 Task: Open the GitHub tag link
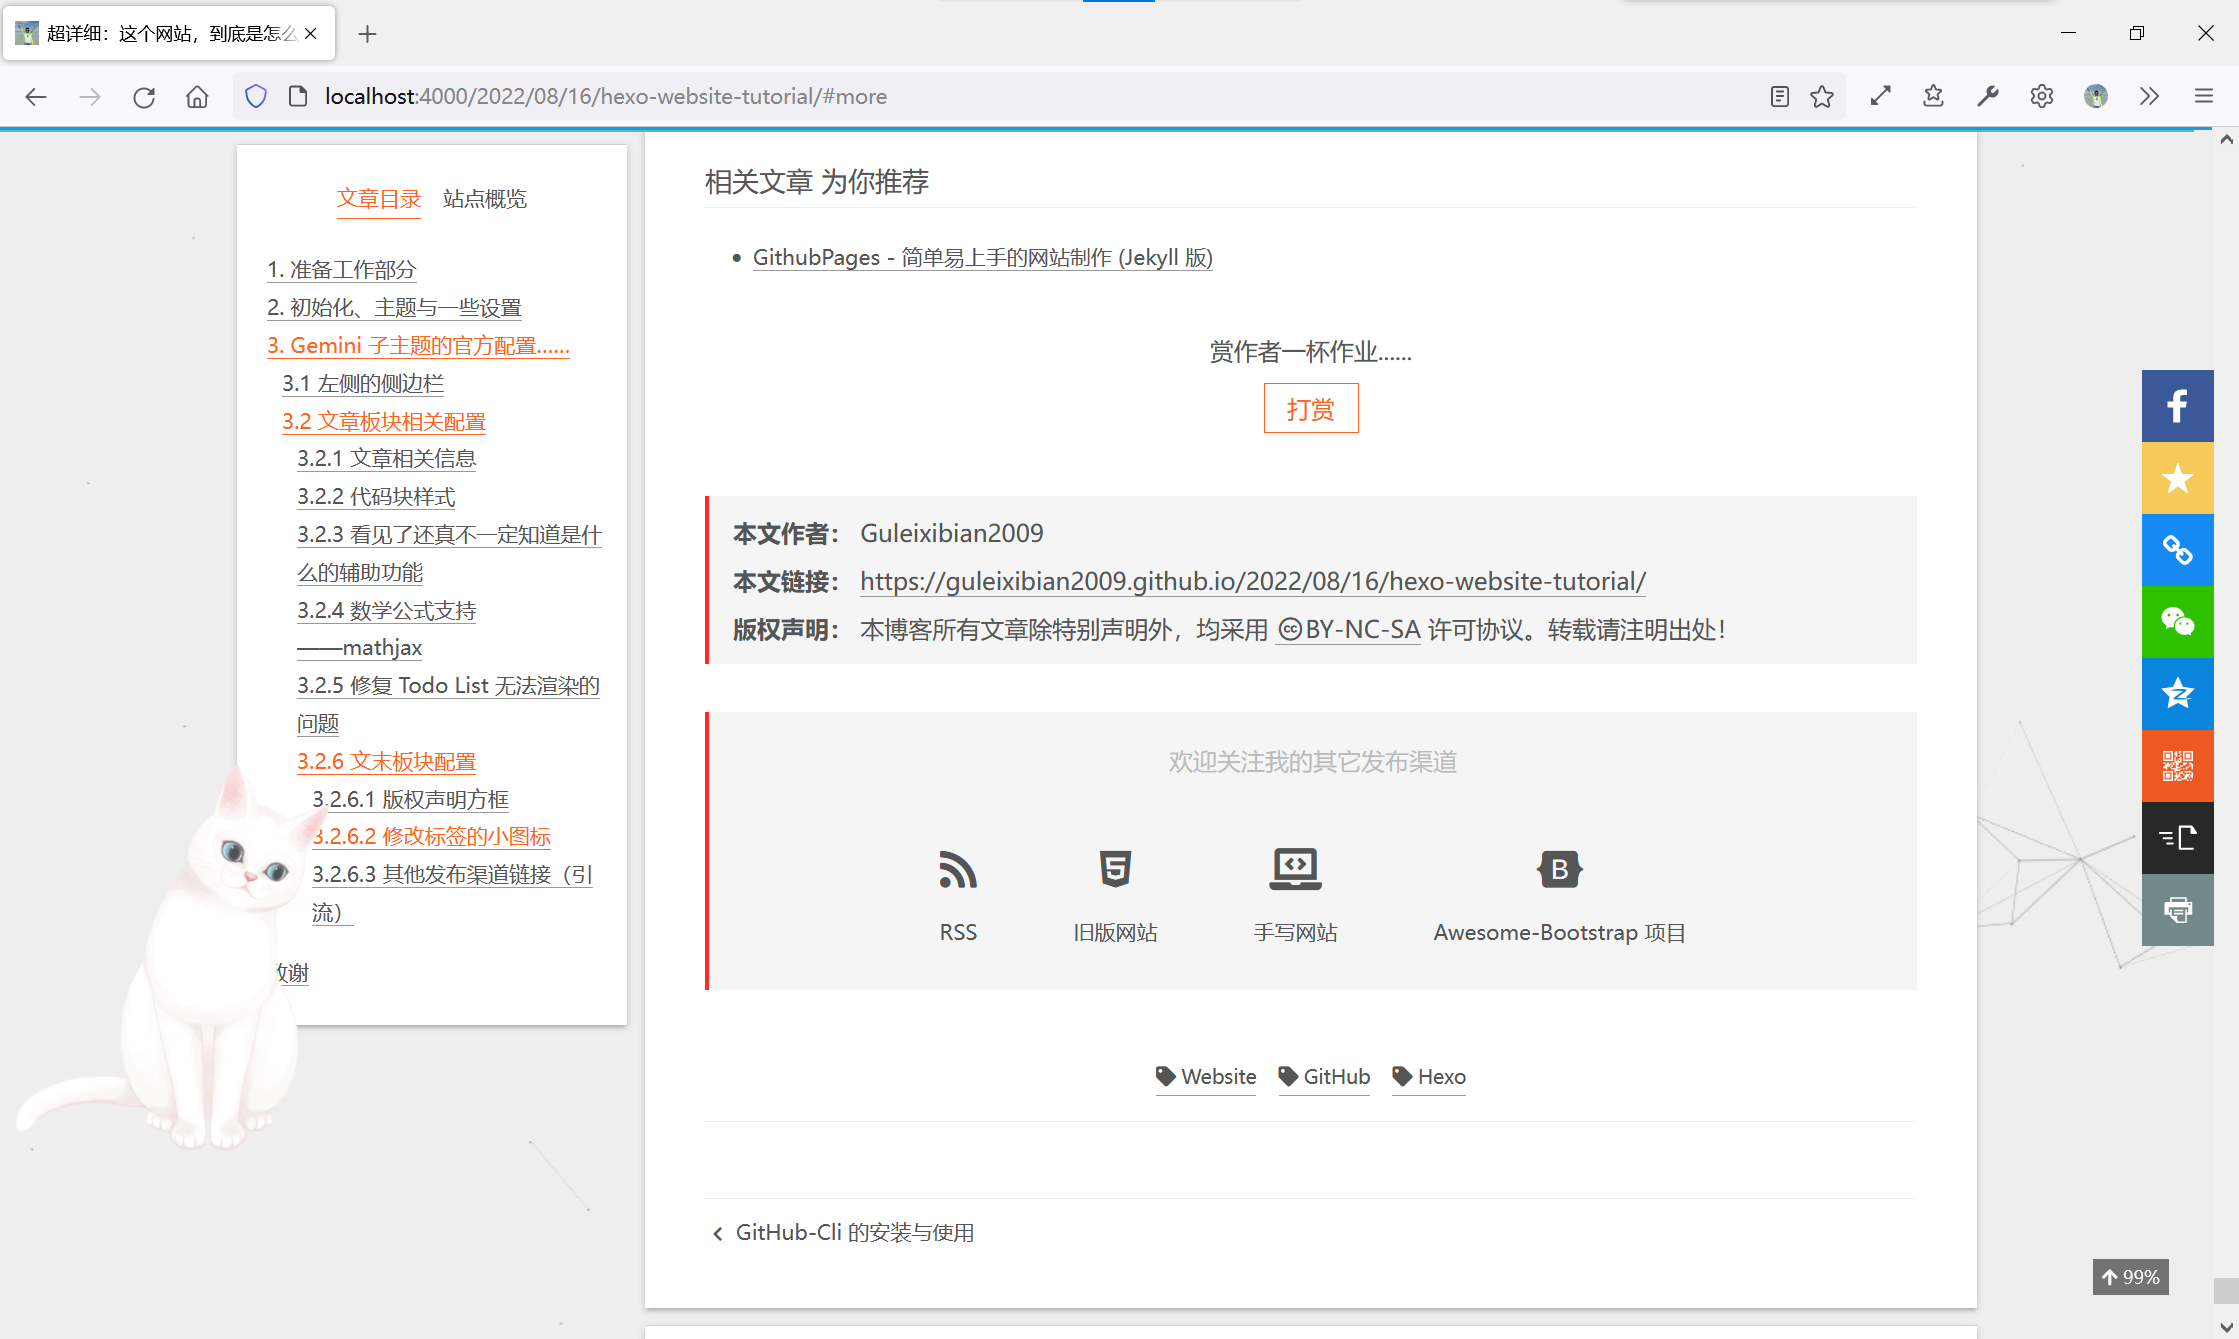1324,1077
